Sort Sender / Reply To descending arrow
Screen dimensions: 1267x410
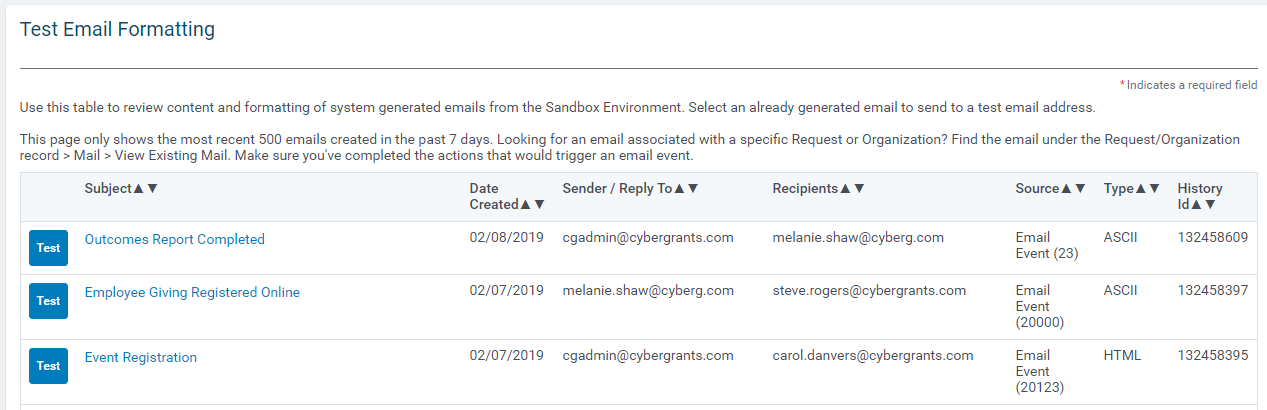(x=692, y=188)
